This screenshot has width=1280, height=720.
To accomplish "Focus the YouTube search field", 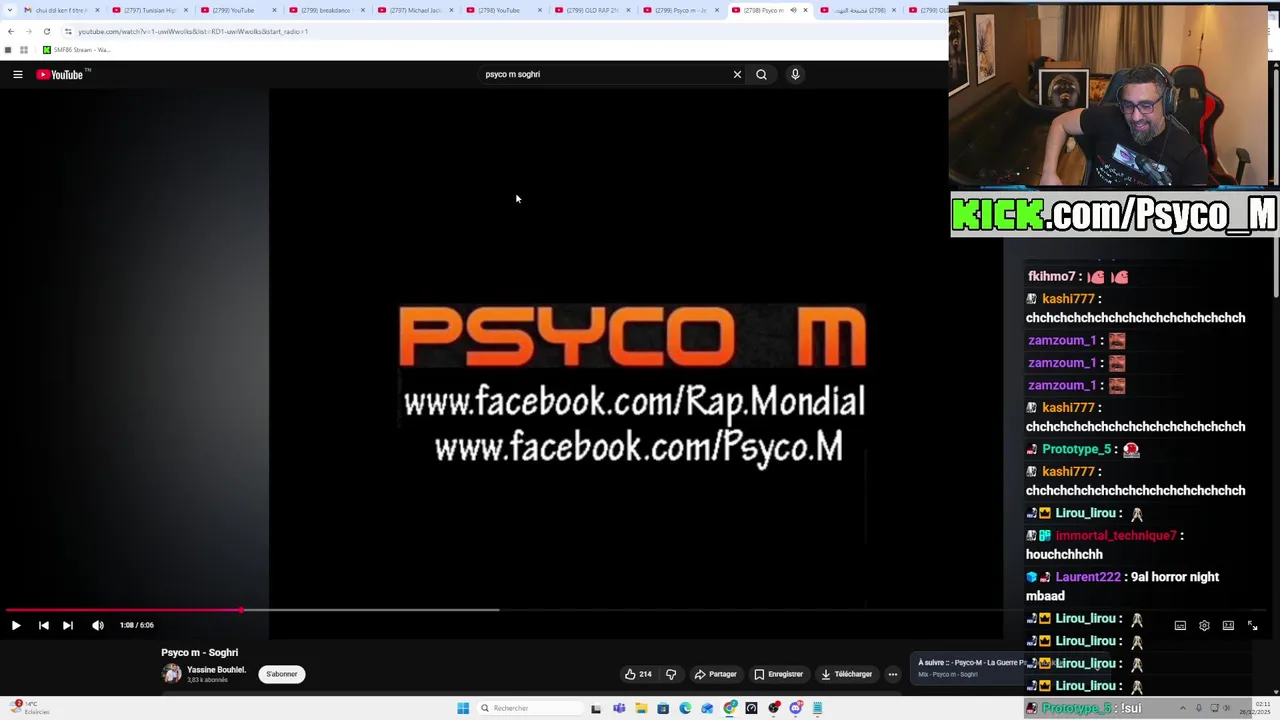I will 605,74.
